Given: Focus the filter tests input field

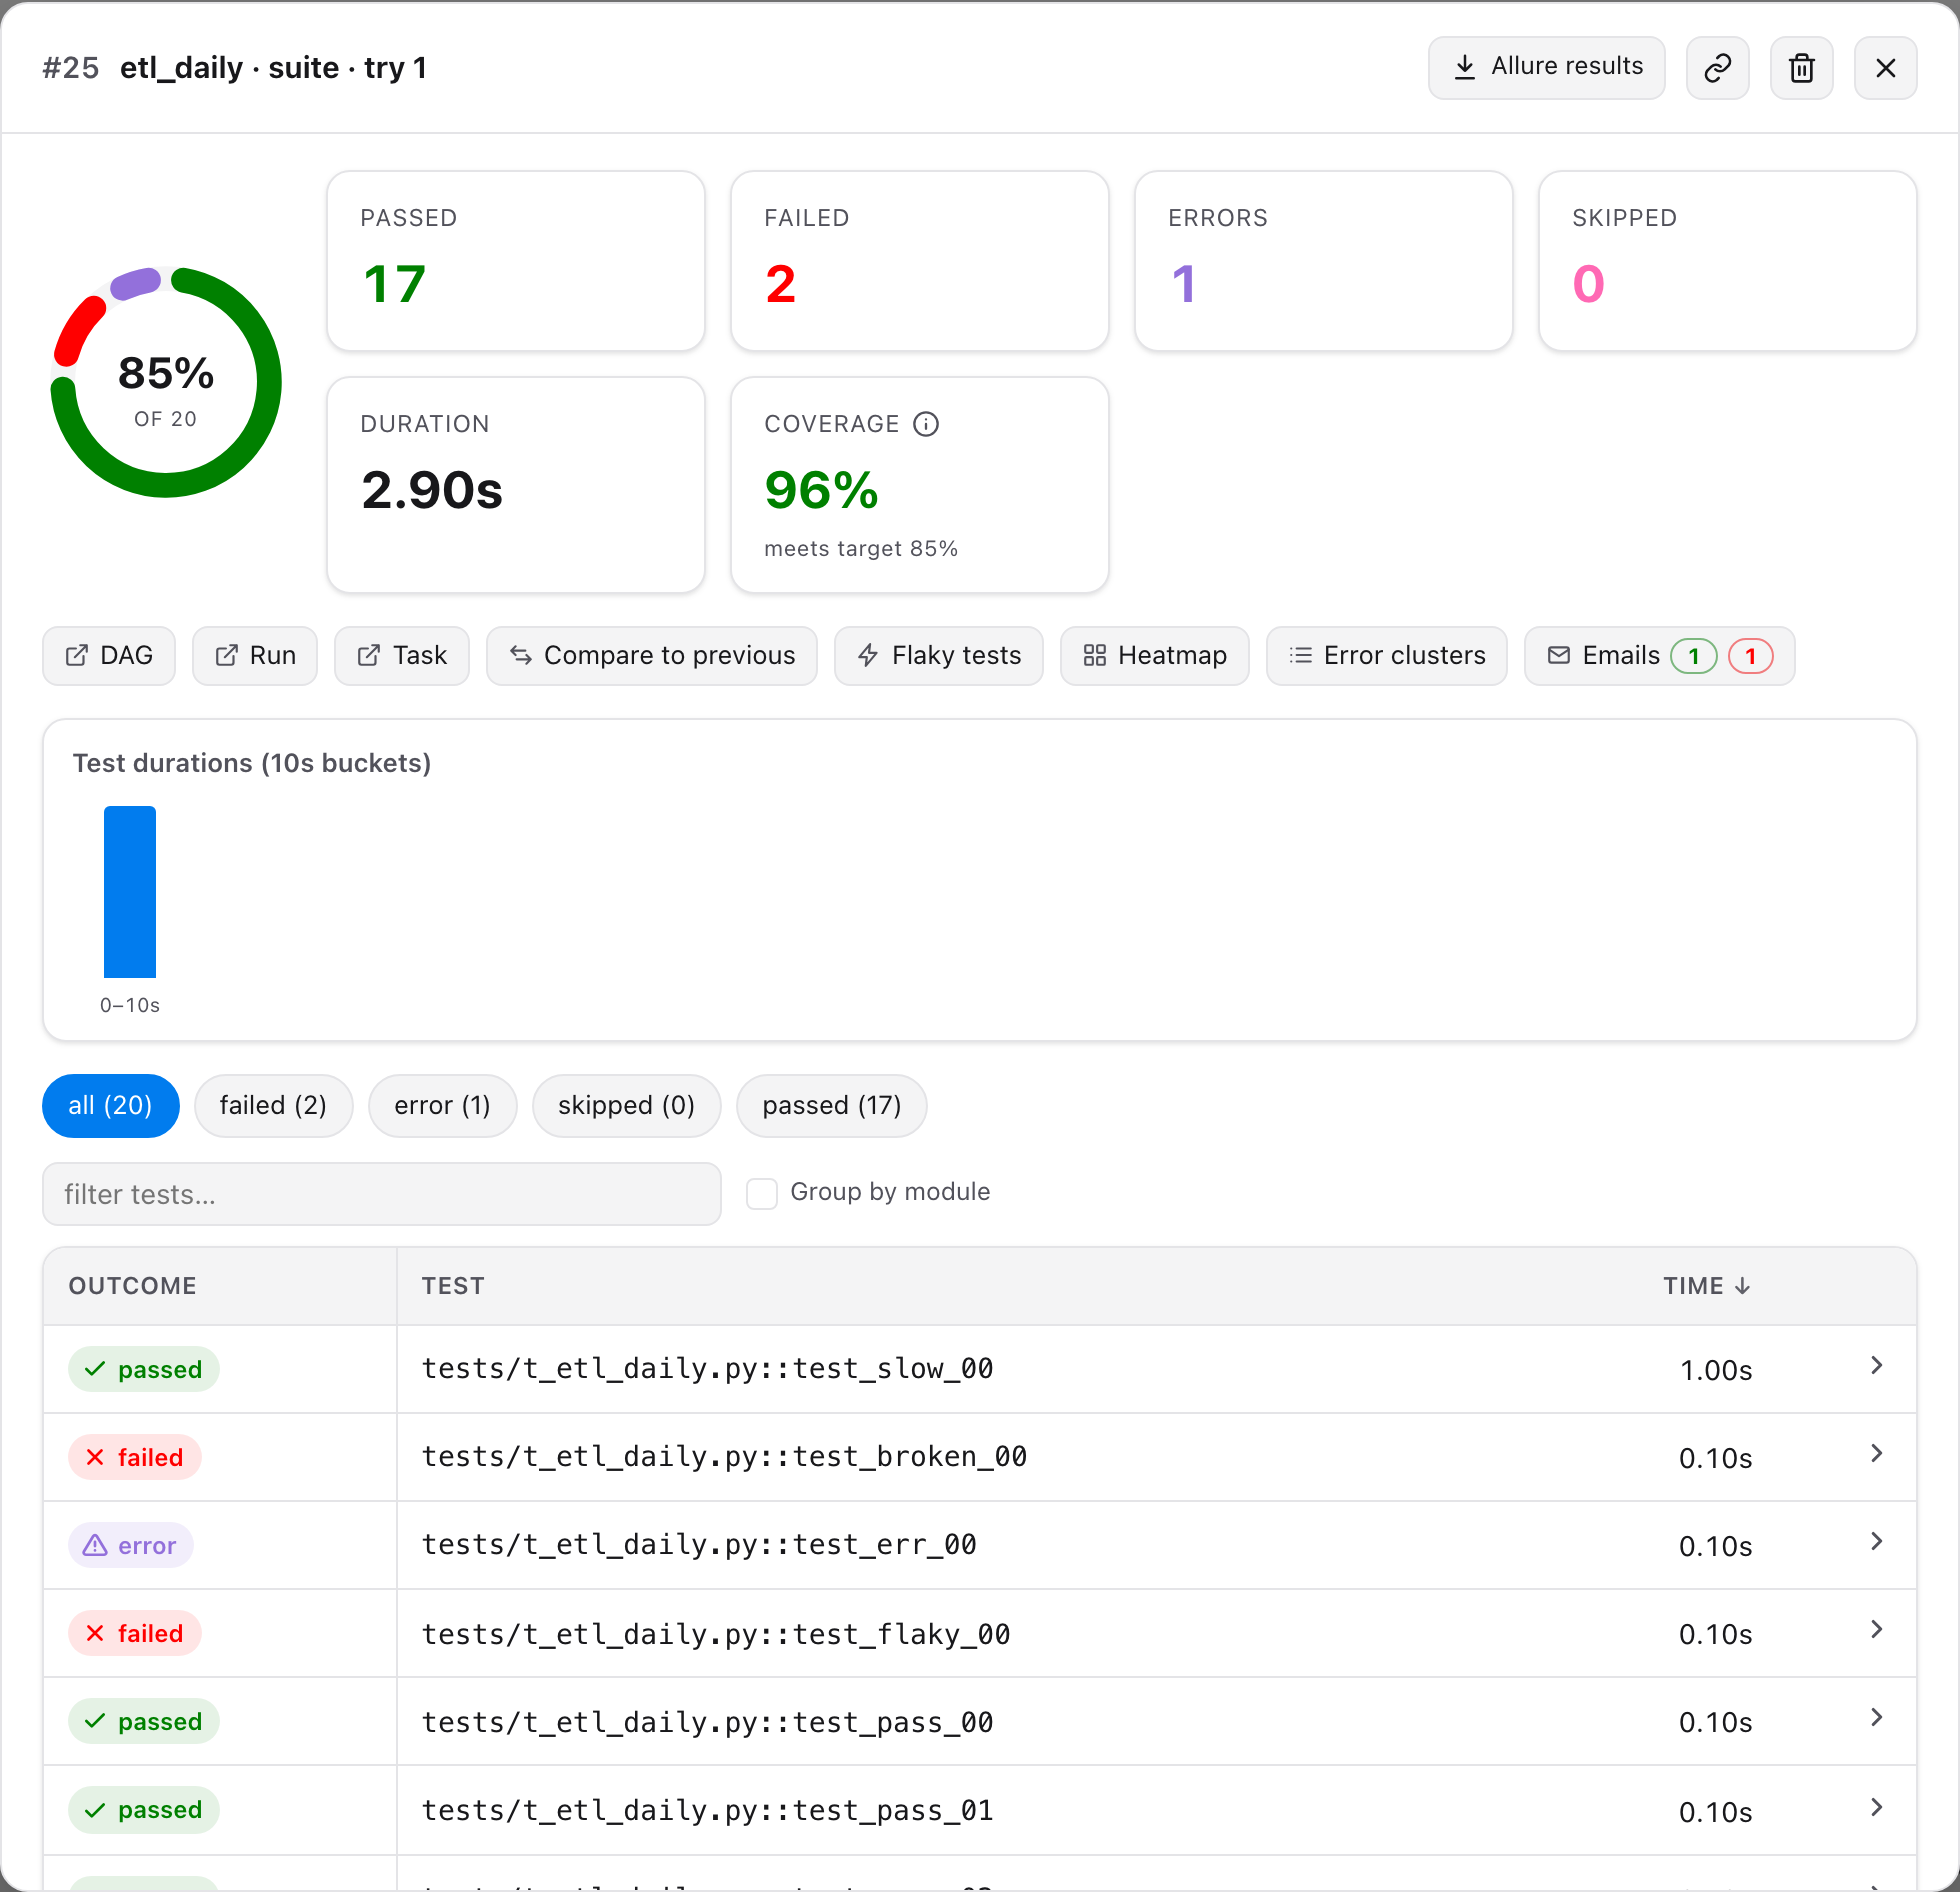Looking at the screenshot, I should [382, 1194].
